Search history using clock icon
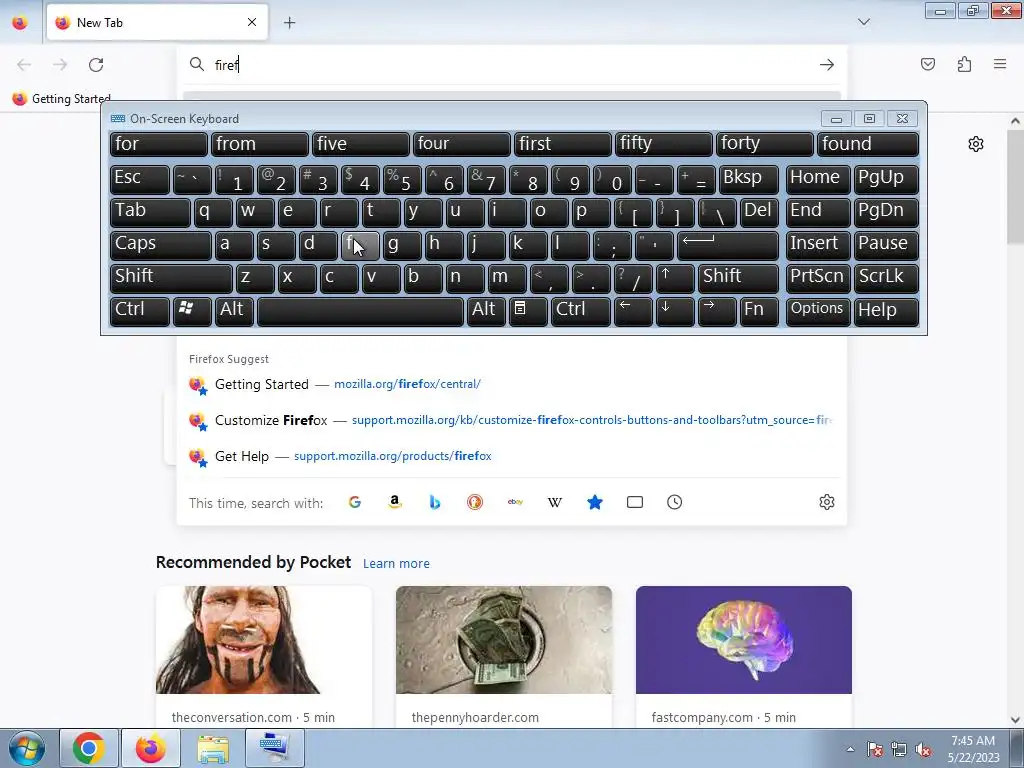 tap(675, 502)
